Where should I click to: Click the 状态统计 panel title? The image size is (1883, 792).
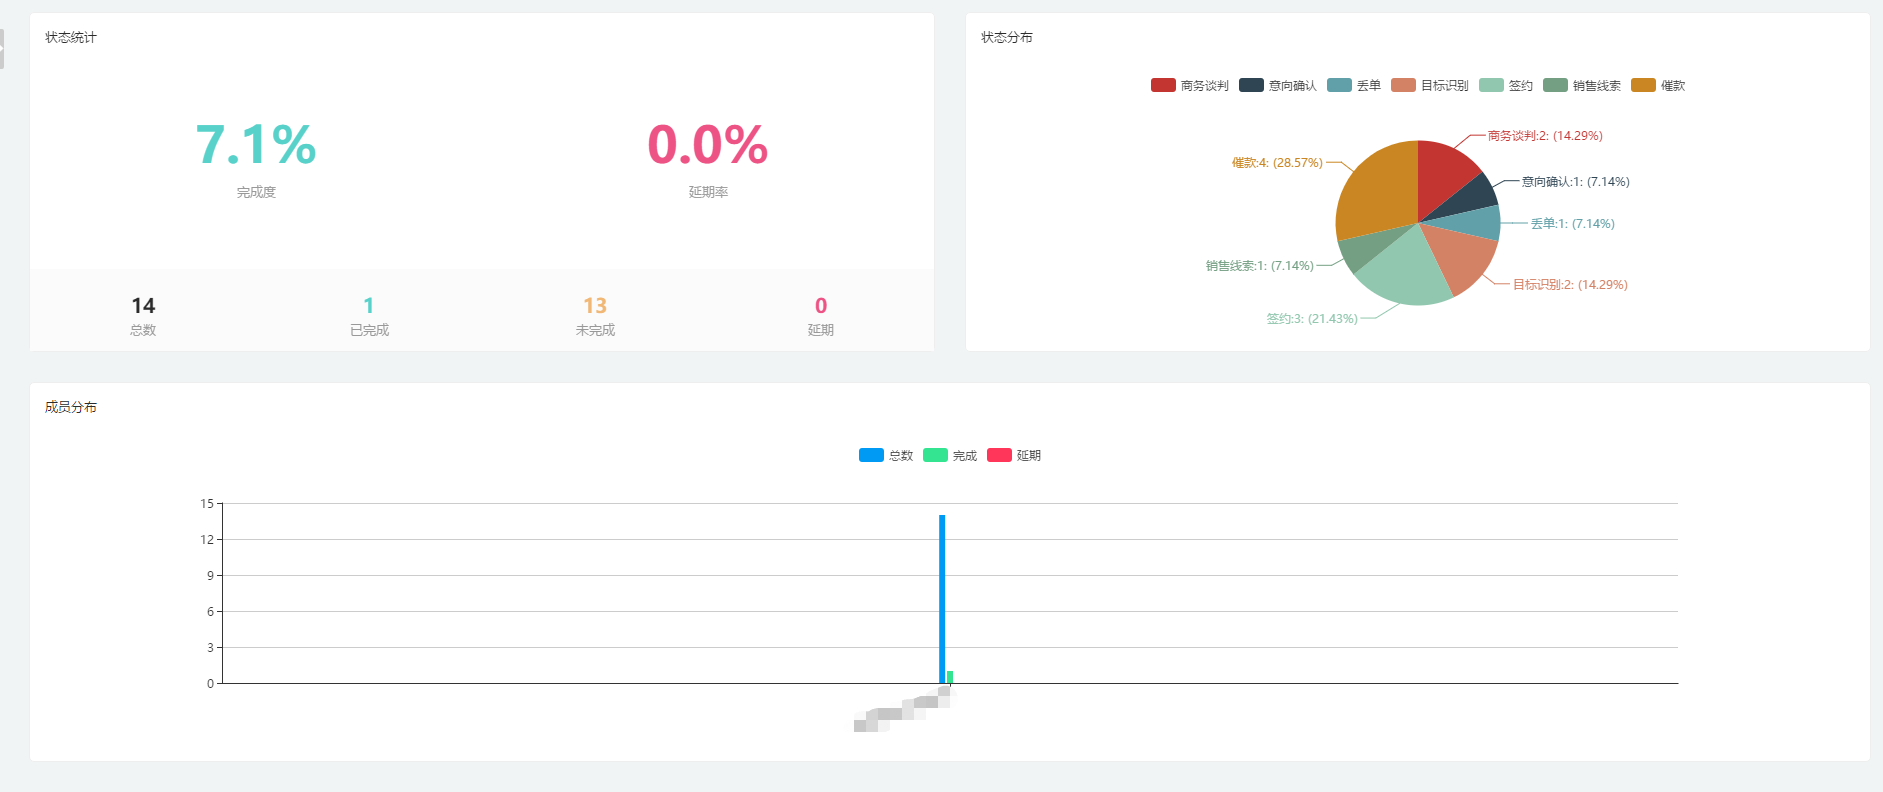coord(71,37)
